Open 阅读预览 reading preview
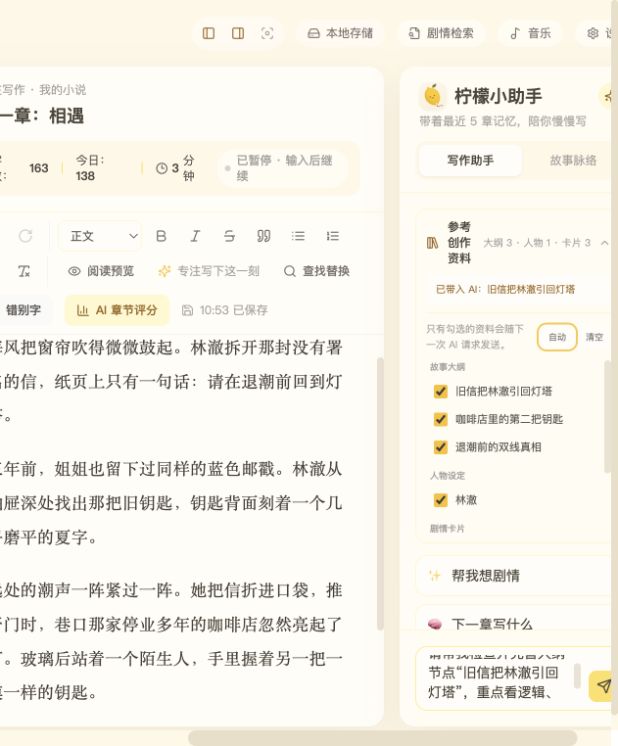Image resolution: width=618 pixels, height=746 pixels. (101, 271)
